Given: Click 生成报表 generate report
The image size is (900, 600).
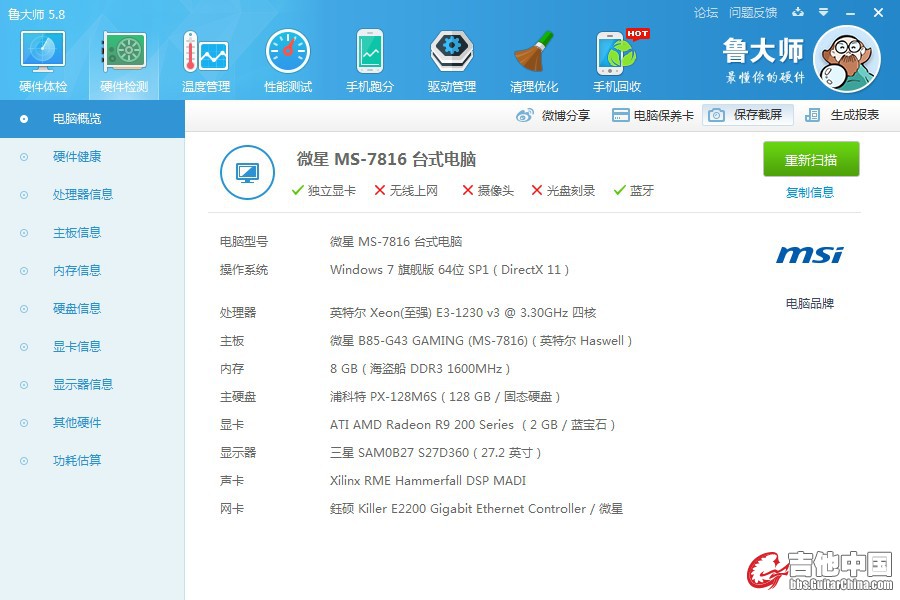Looking at the screenshot, I should point(842,115).
